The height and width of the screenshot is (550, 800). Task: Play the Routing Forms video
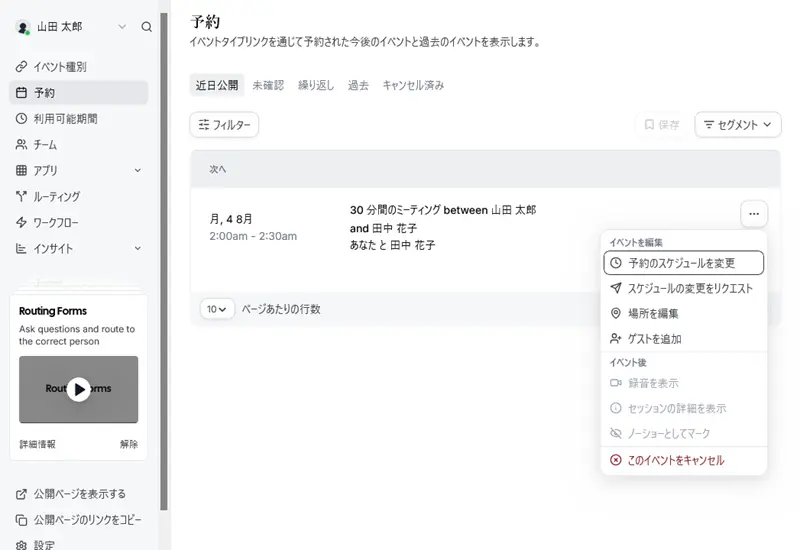click(x=79, y=389)
